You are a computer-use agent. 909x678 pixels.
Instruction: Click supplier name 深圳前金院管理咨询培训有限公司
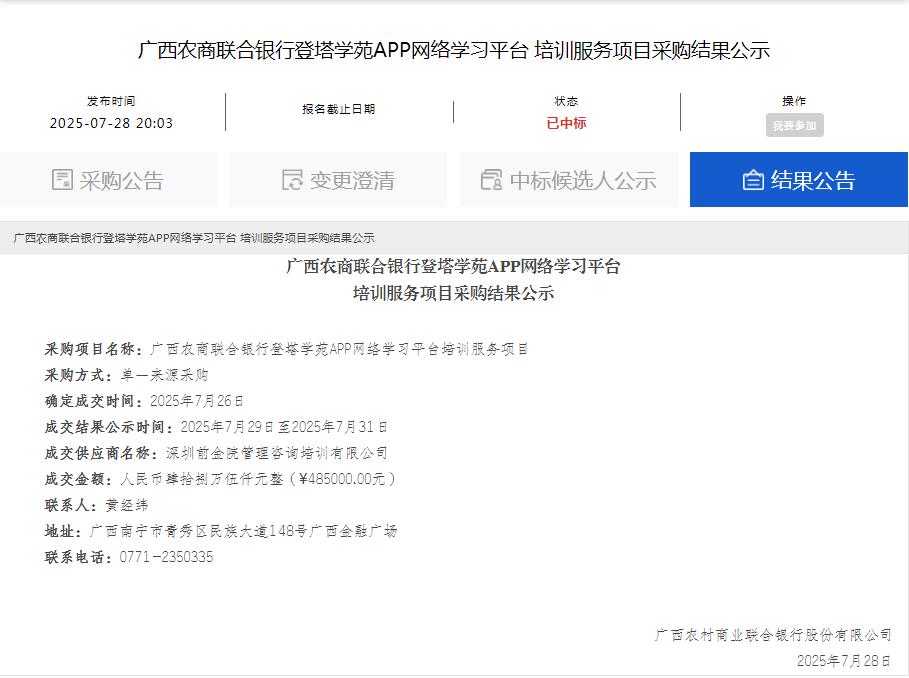pos(277,453)
